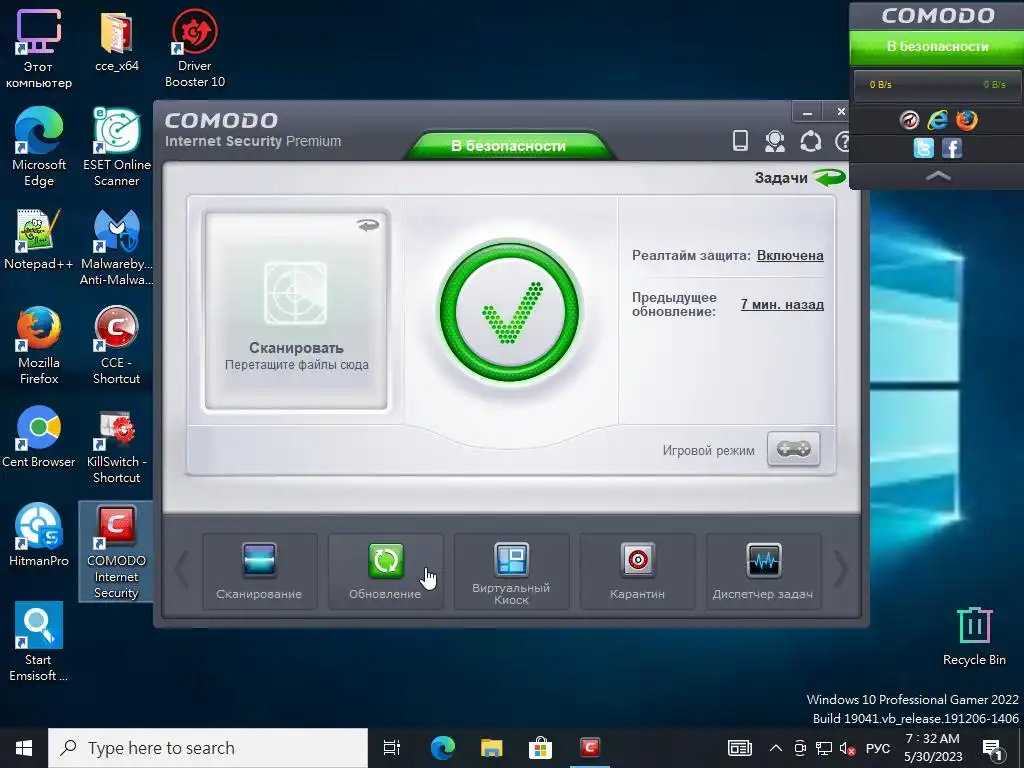1024x768 pixels.
Task: Select the Driver Booster 10 shortcut
Action: pos(195,49)
